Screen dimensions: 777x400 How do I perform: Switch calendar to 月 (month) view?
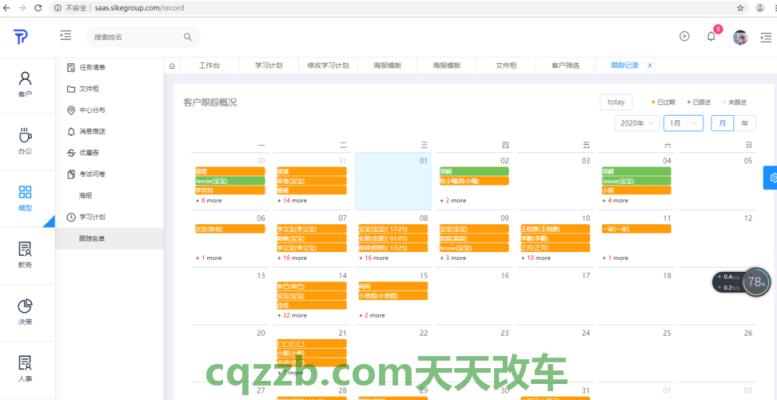721,123
